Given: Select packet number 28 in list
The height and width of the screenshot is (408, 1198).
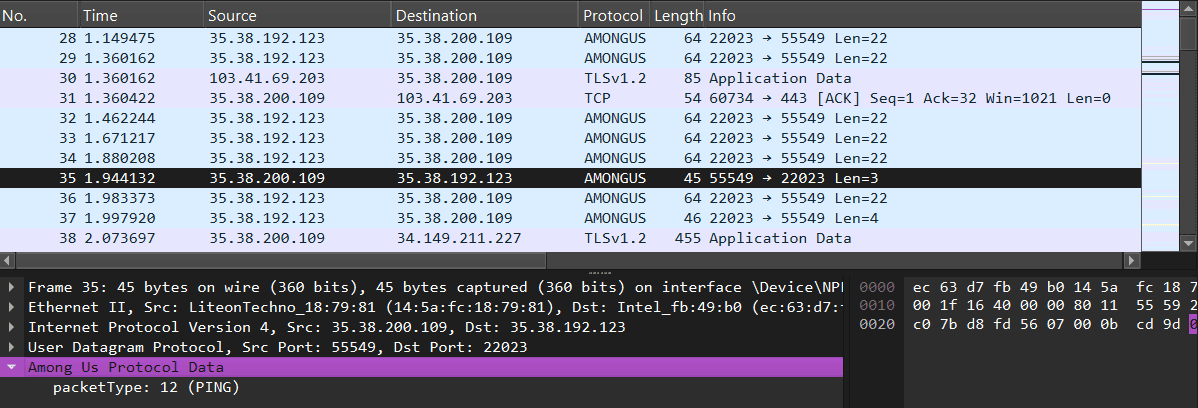Looking at the screenshot, I should 500,38.
